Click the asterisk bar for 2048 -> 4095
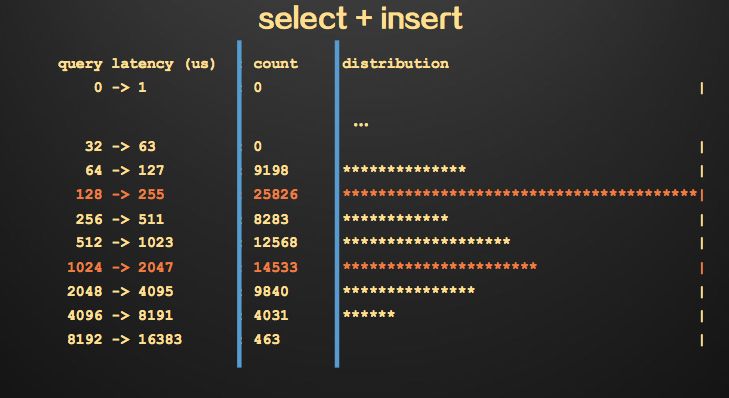 pyautogui.click(x=409, y=290)
